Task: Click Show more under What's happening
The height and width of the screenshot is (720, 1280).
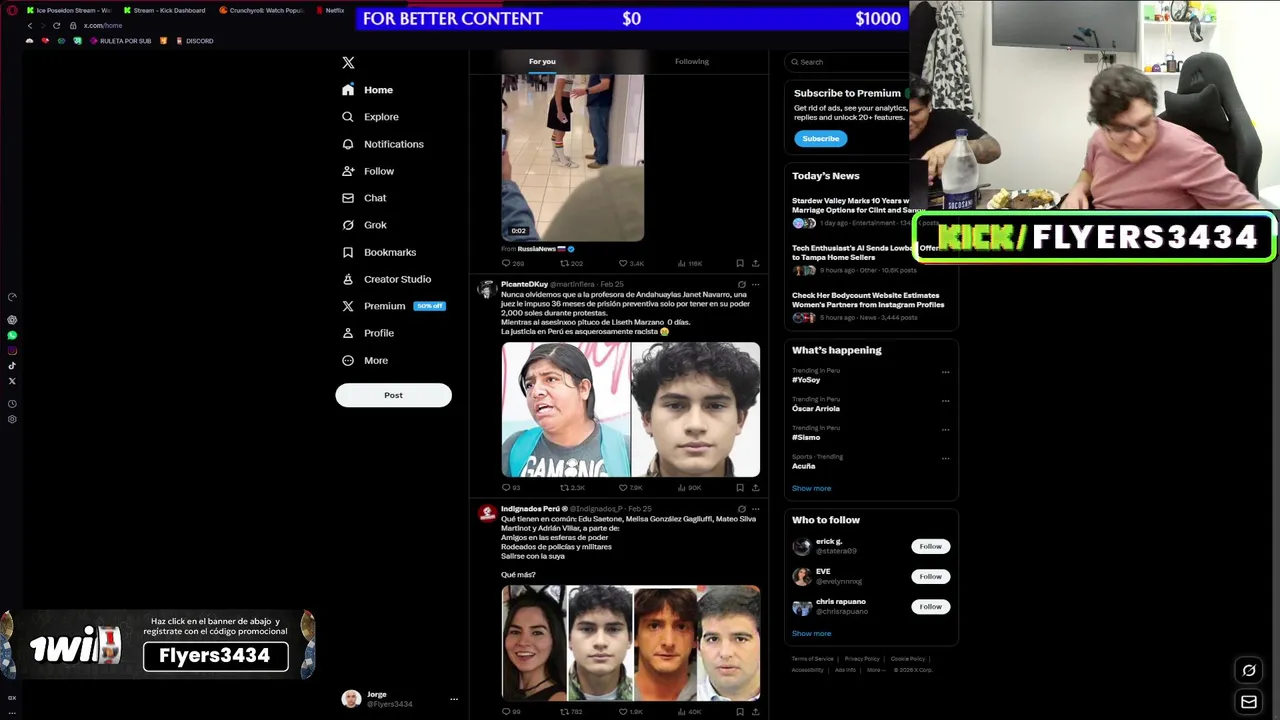Action: tap(811, 488)
